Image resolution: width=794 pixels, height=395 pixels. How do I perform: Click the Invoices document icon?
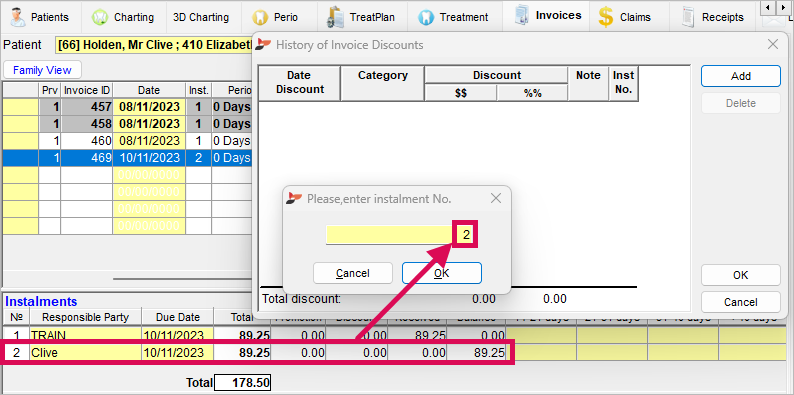522,15
